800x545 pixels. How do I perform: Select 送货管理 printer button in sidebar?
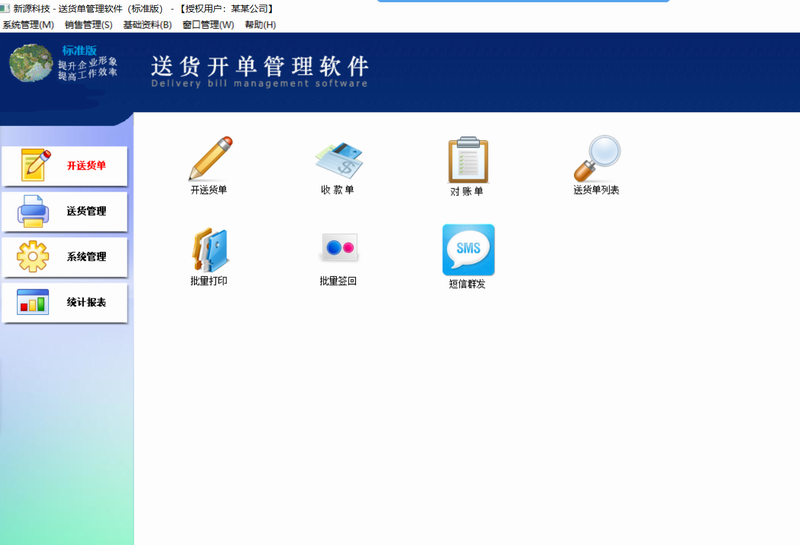pos(66,211)
